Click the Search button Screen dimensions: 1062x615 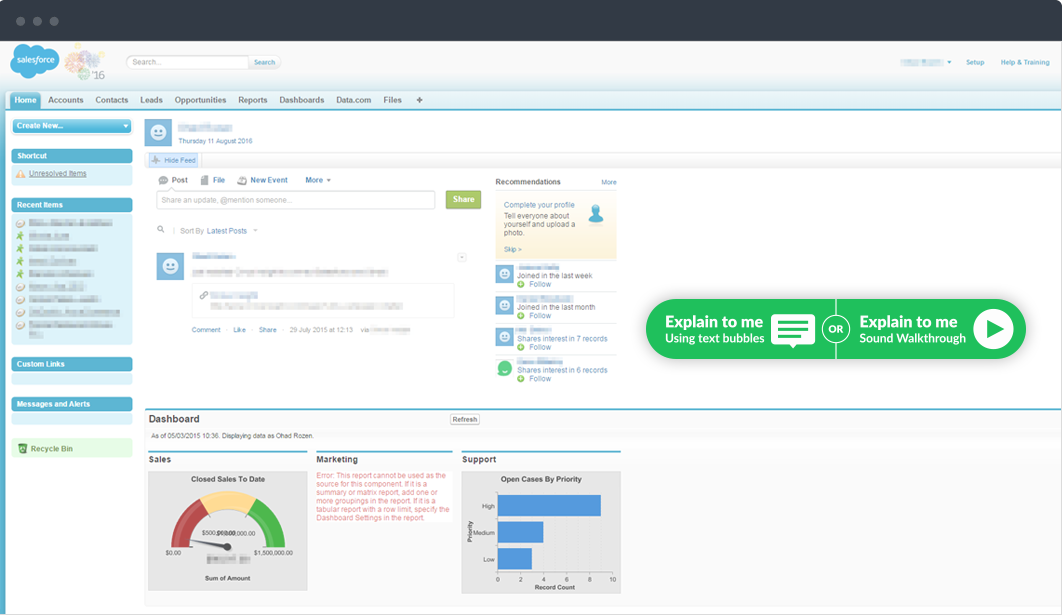(x=264, y=62)
